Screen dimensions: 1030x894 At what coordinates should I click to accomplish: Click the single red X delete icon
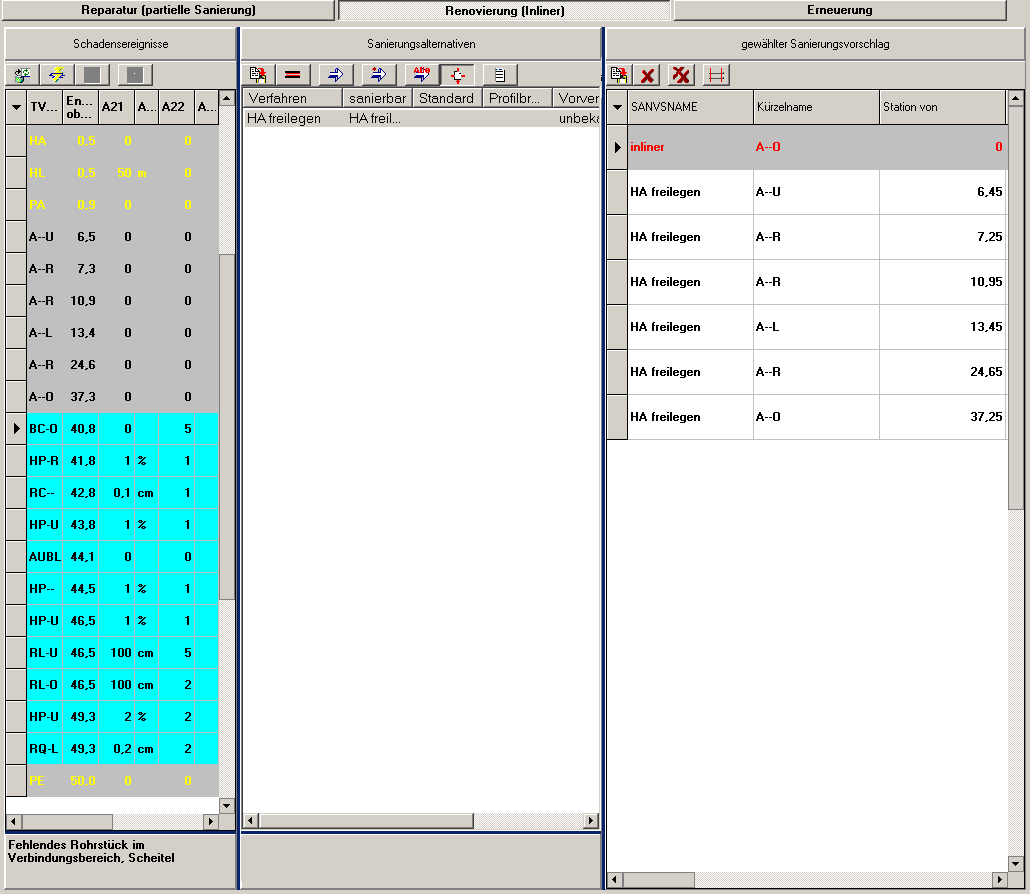[648, 75]
